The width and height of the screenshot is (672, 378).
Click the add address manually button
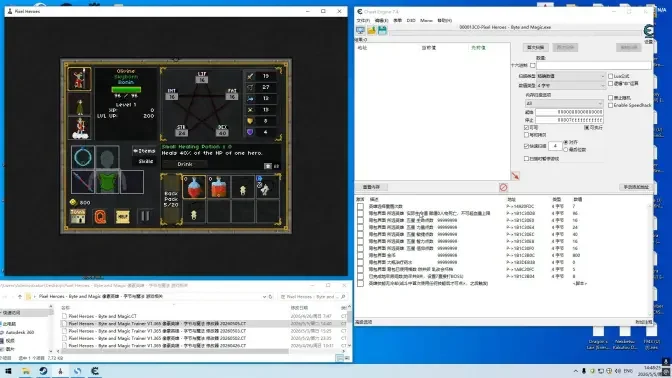click(636, 187)
